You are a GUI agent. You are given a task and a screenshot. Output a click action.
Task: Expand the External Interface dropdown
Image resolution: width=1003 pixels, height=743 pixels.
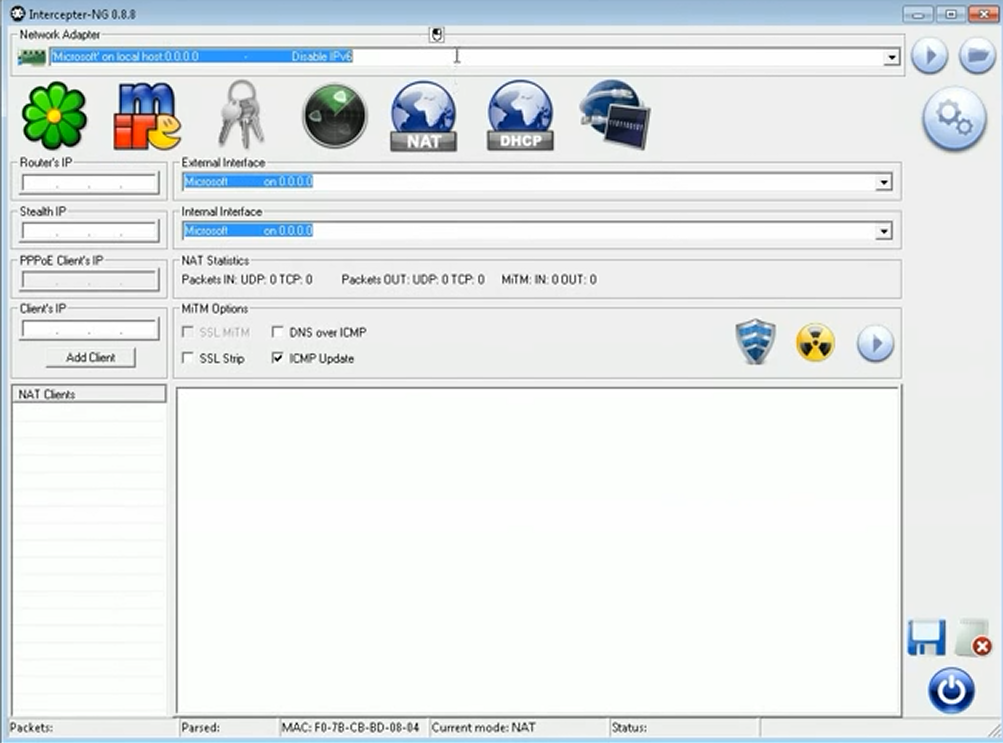(883, 182)
